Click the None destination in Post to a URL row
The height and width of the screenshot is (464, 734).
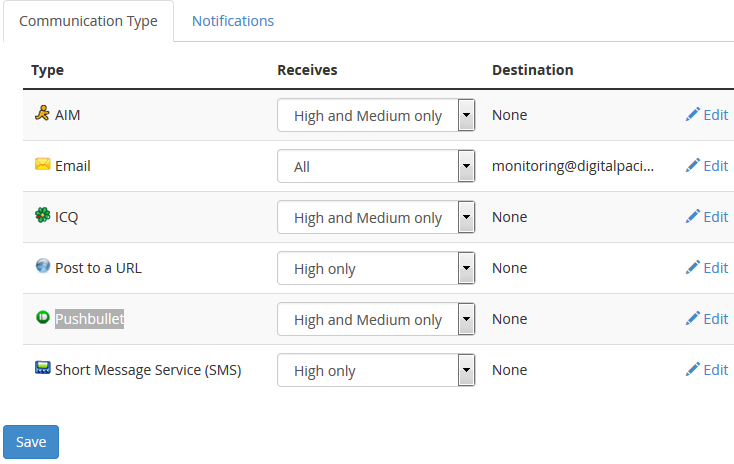(509, 268)
